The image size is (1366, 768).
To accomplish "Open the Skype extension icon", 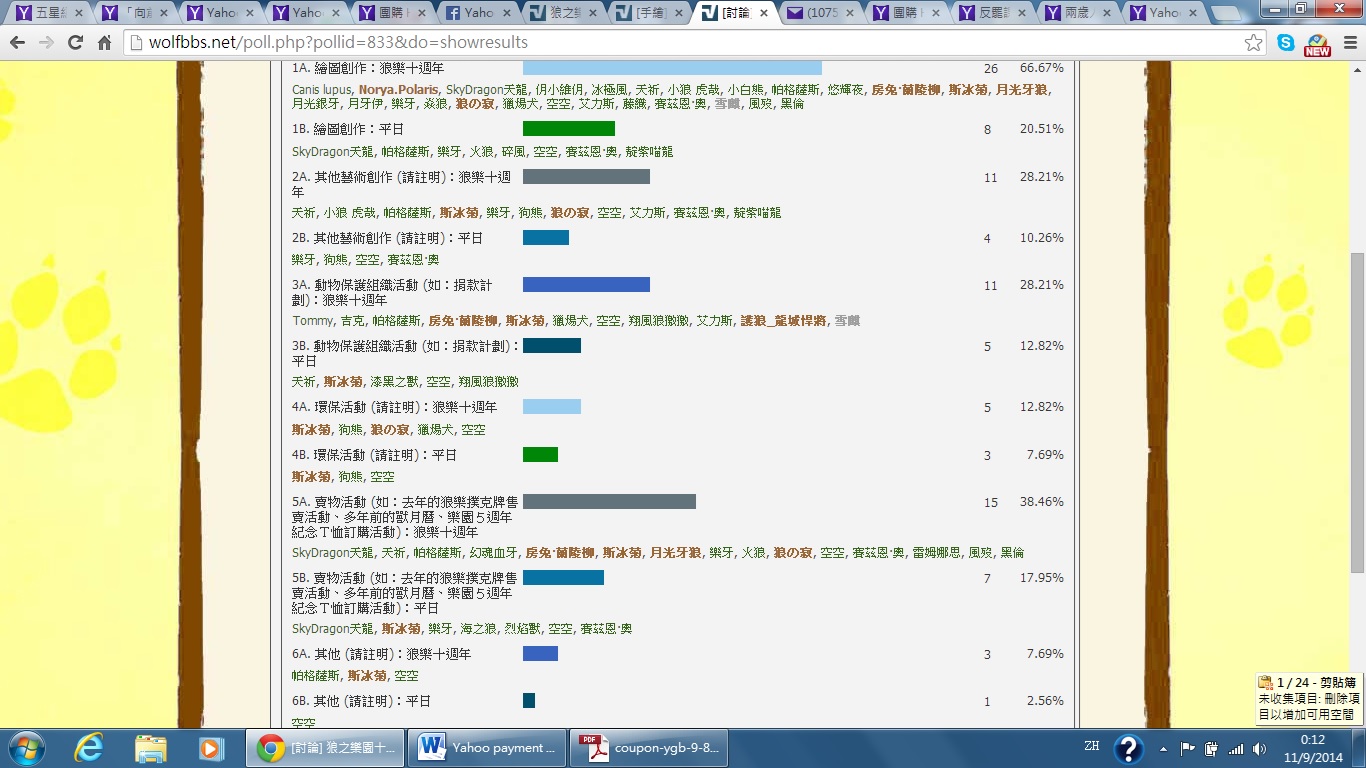I will (1286, 43).
